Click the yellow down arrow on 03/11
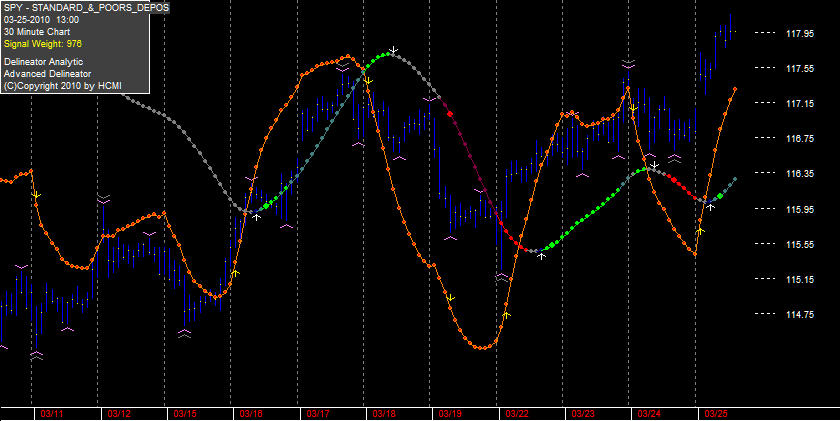 click(x=36, y=194)
